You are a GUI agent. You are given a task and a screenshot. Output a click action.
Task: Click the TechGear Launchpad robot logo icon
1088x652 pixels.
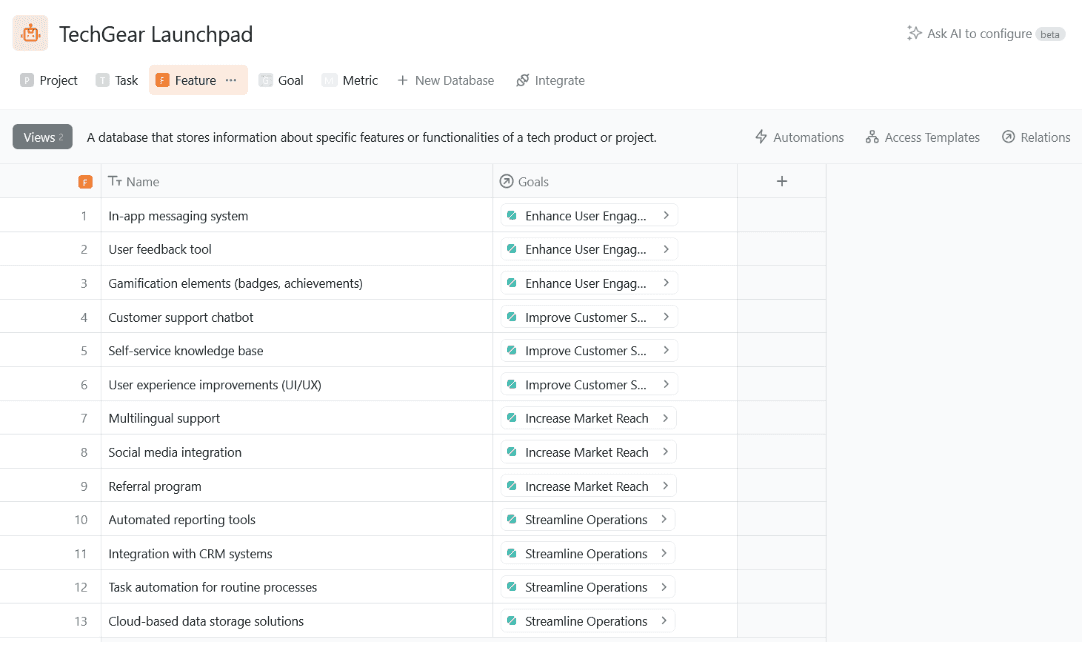tap(30, 33)
